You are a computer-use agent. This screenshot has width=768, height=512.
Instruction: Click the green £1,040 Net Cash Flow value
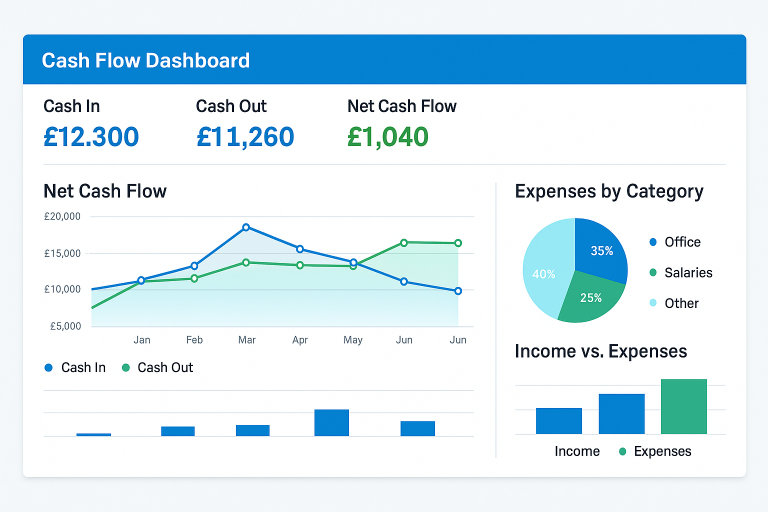387,137
